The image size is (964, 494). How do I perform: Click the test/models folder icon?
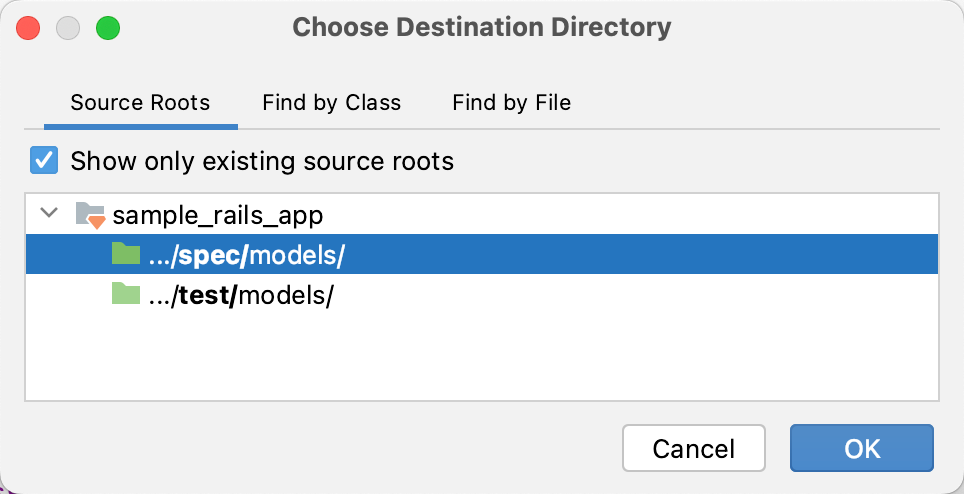tap(125, 295)
